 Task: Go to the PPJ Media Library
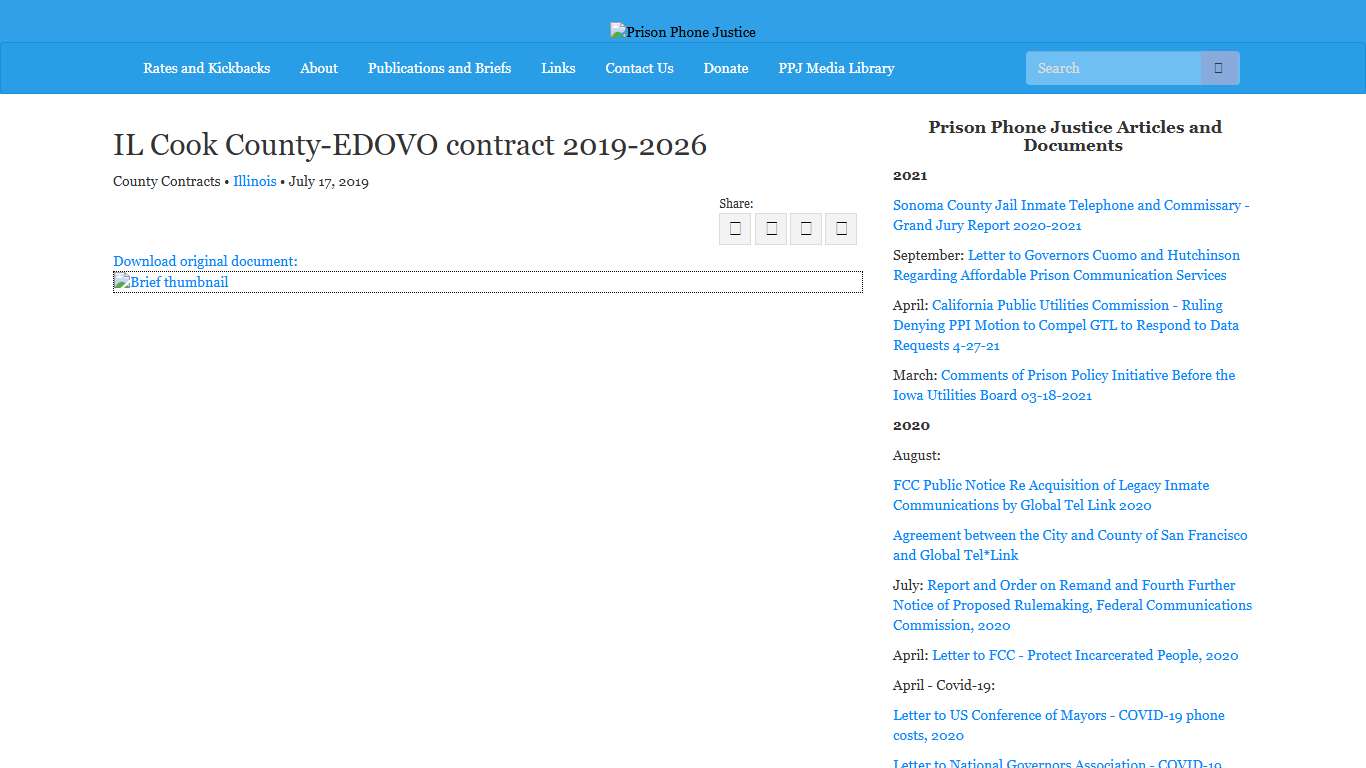pyautogui.click(x=836, y=68)
